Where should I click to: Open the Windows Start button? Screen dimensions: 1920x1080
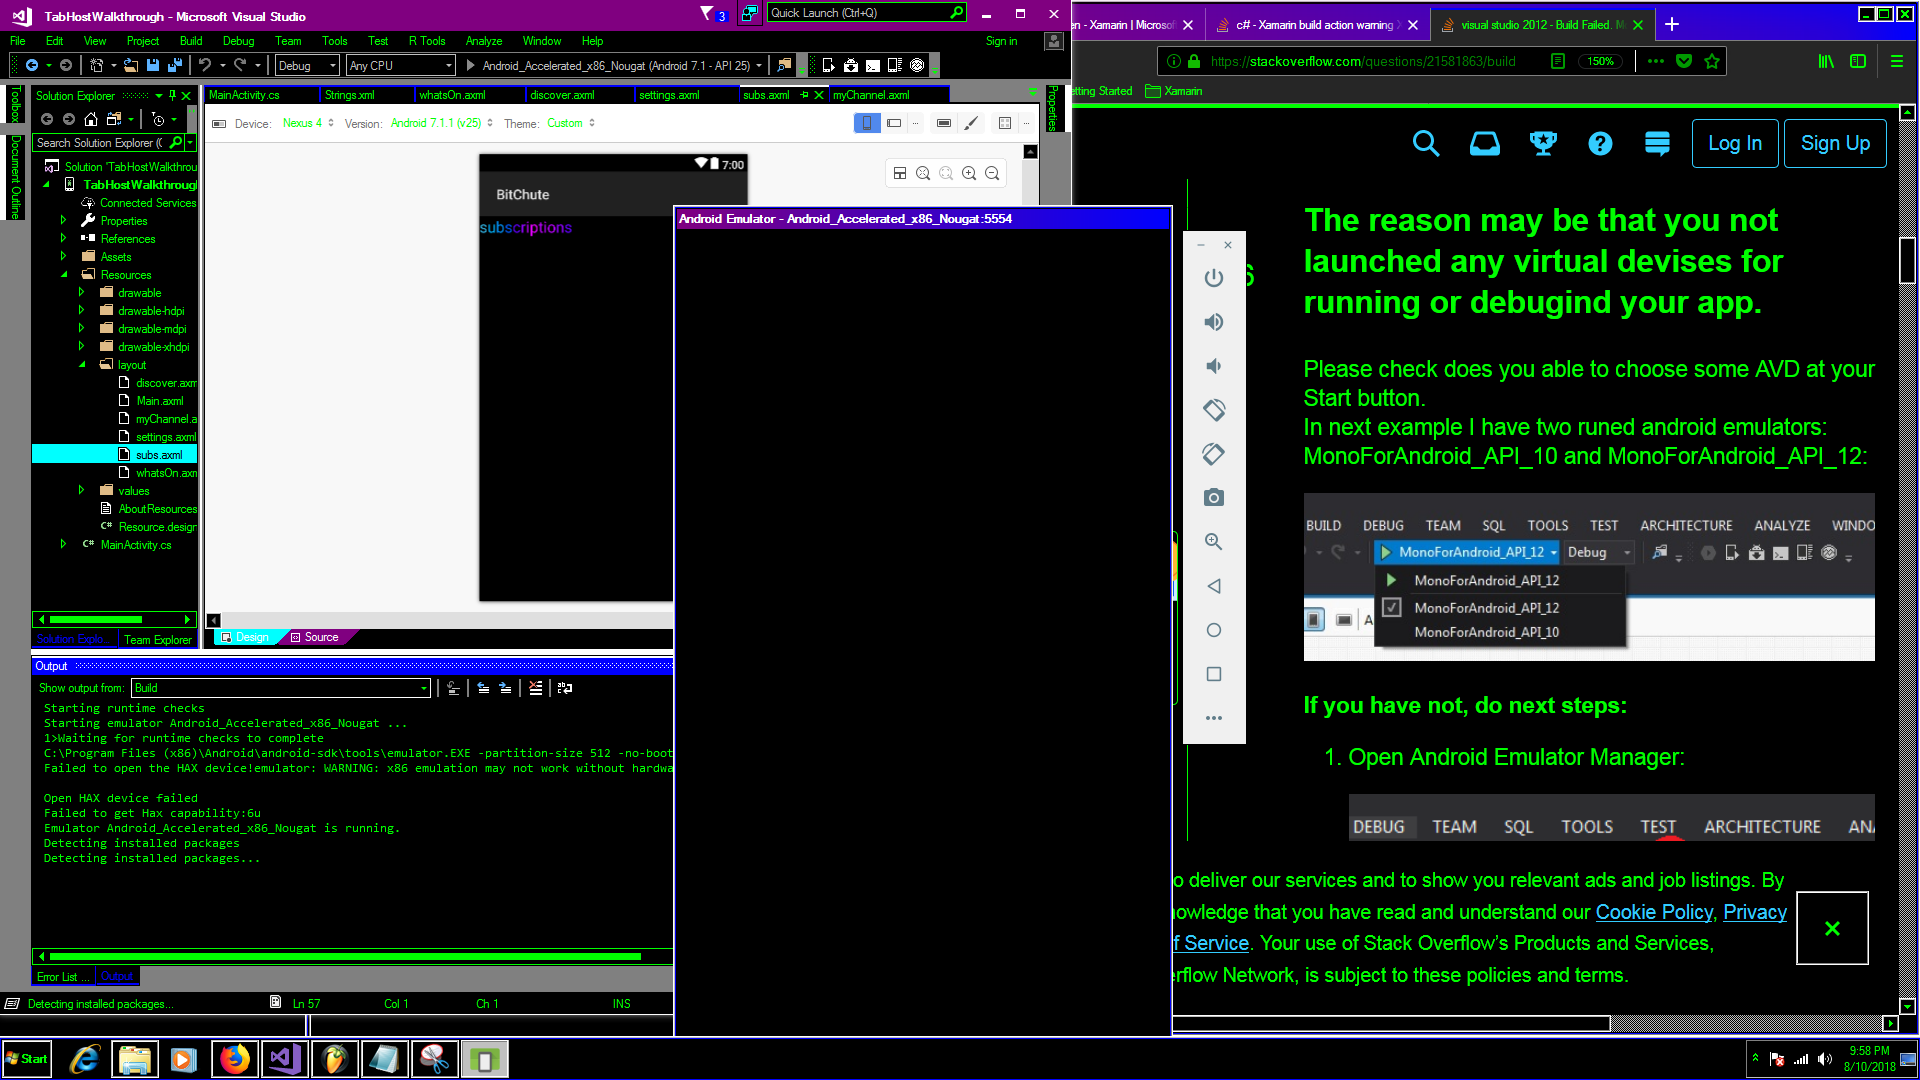pos(27,1059)
